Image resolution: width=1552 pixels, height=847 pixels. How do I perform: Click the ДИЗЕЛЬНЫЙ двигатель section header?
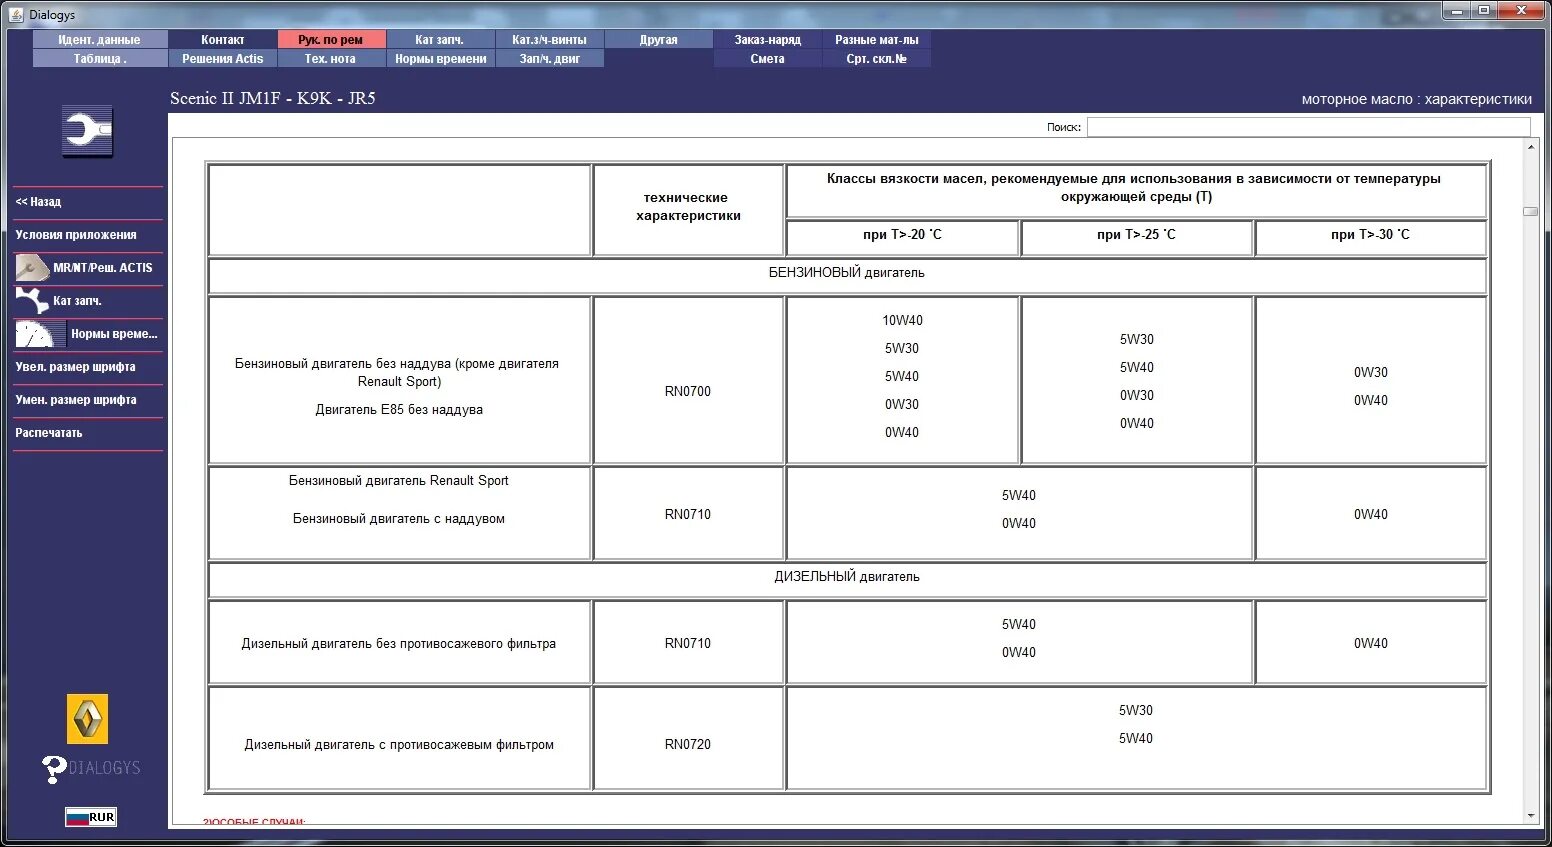click(x=847, y=579)
